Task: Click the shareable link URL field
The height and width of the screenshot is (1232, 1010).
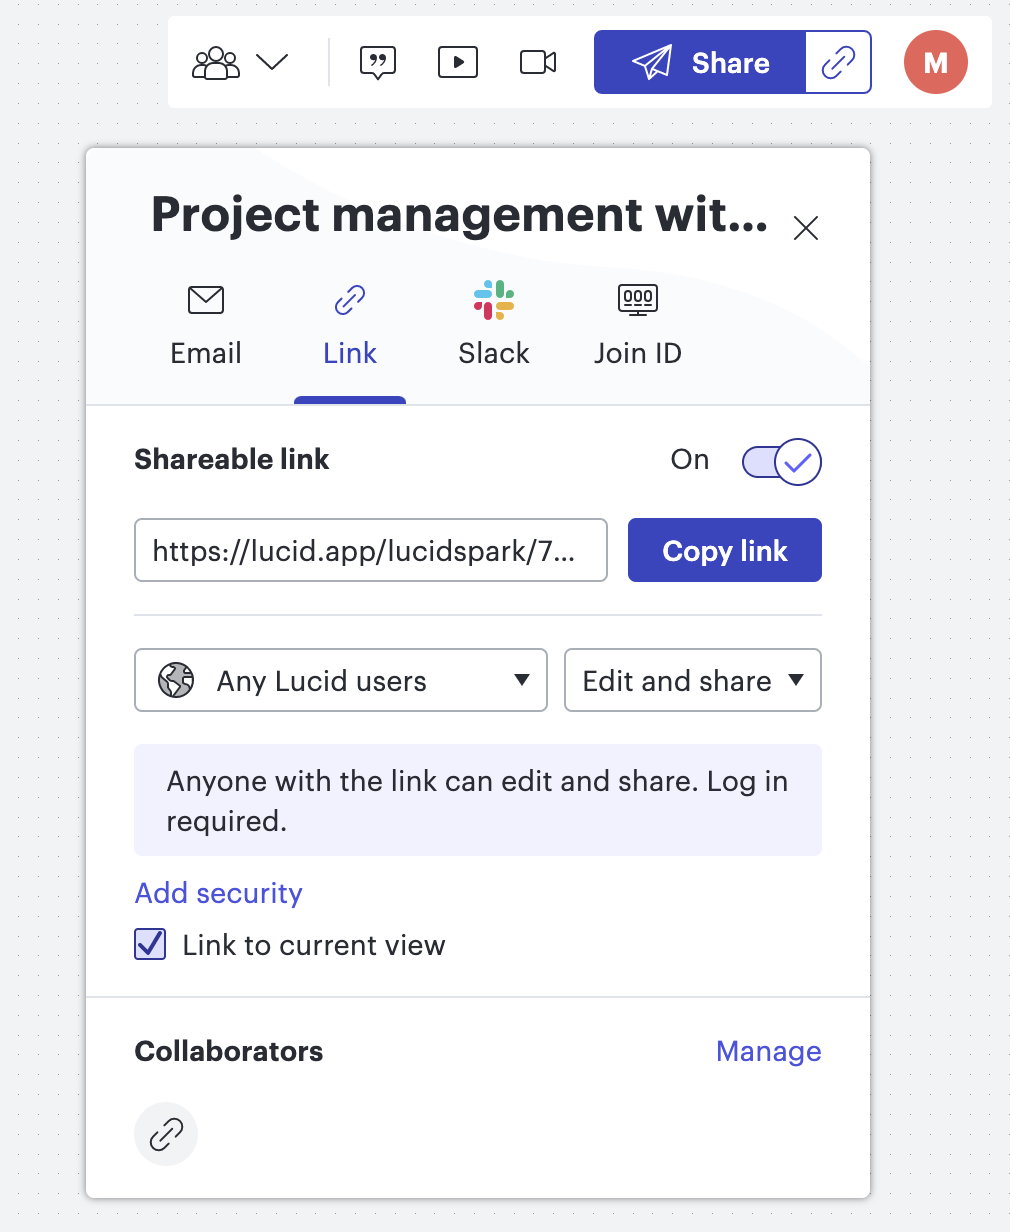Action: [x=370, y=551]
